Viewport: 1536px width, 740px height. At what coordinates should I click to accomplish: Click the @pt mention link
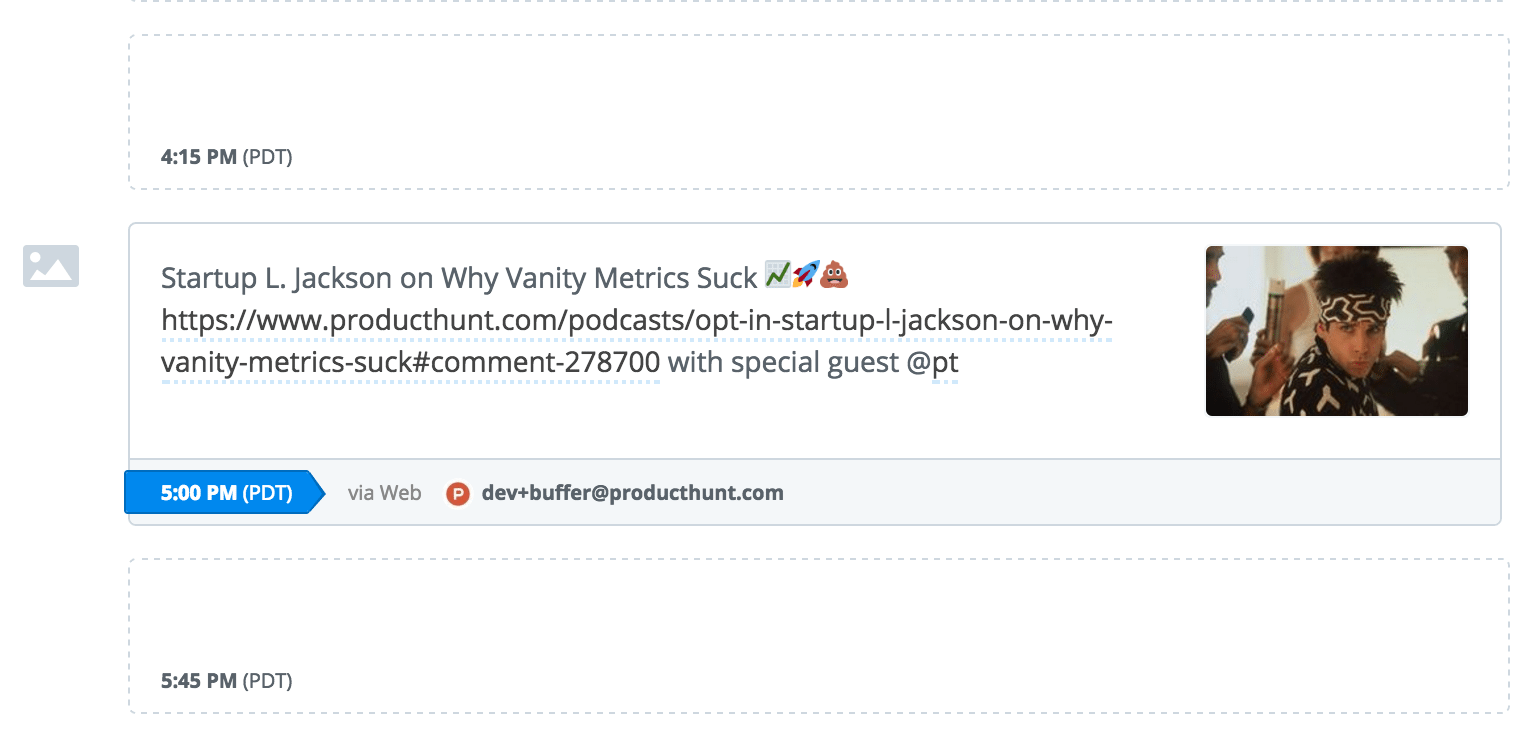pos(940,363)
